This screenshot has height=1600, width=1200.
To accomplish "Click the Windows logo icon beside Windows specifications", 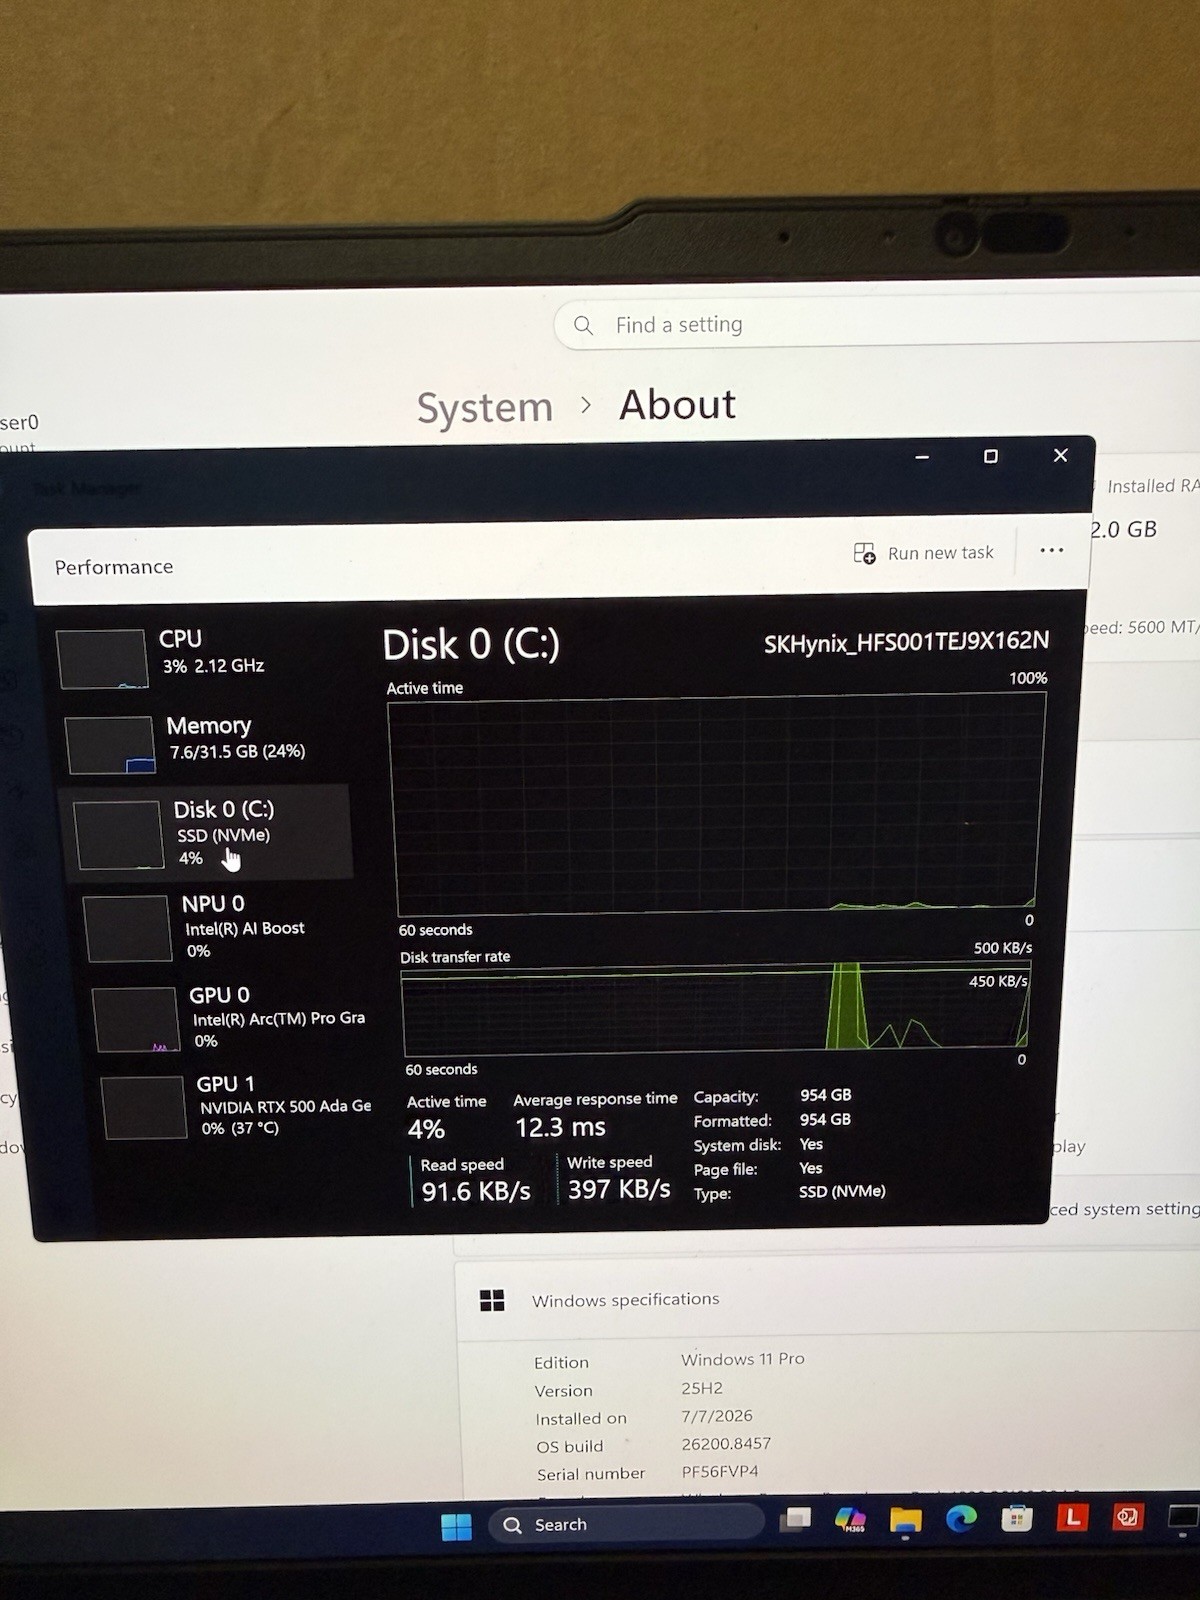I will pyautogui.click(x=492, y=1300).
